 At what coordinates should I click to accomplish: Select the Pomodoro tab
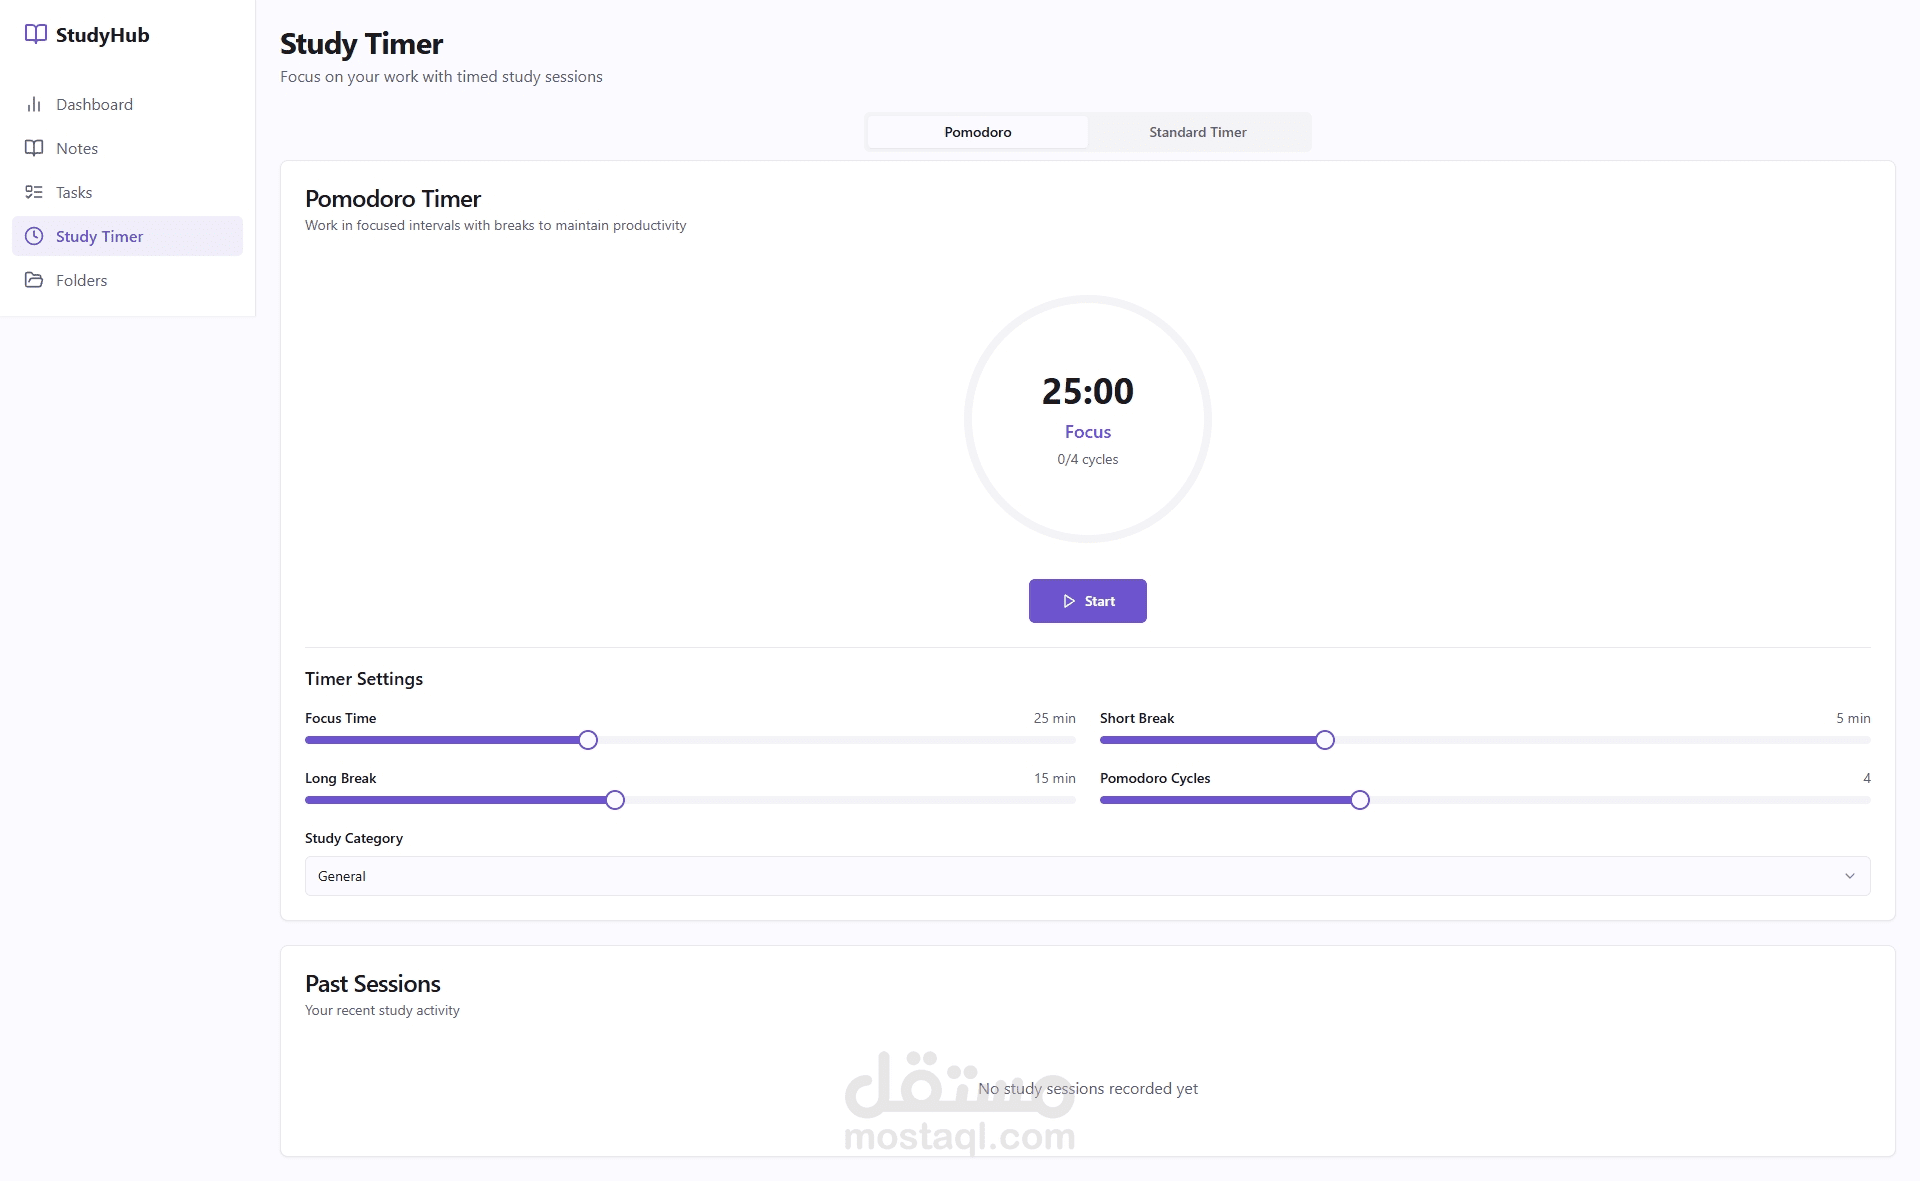coord(977,132)
